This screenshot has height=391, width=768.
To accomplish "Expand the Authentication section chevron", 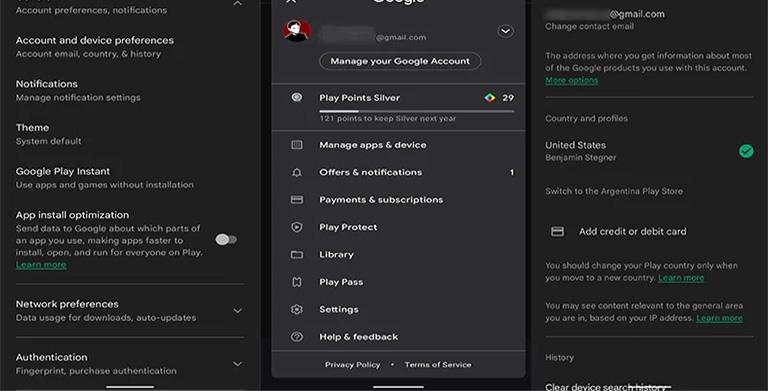I will coord(238,364).
